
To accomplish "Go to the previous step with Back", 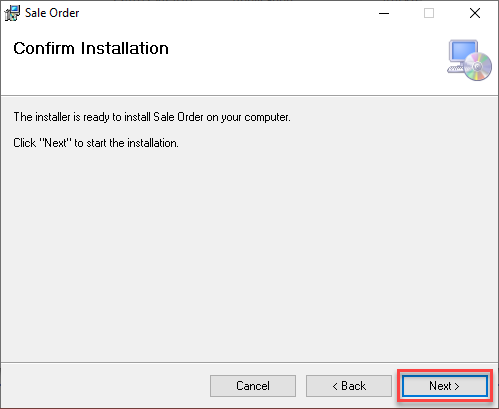I will pos(349,386).
